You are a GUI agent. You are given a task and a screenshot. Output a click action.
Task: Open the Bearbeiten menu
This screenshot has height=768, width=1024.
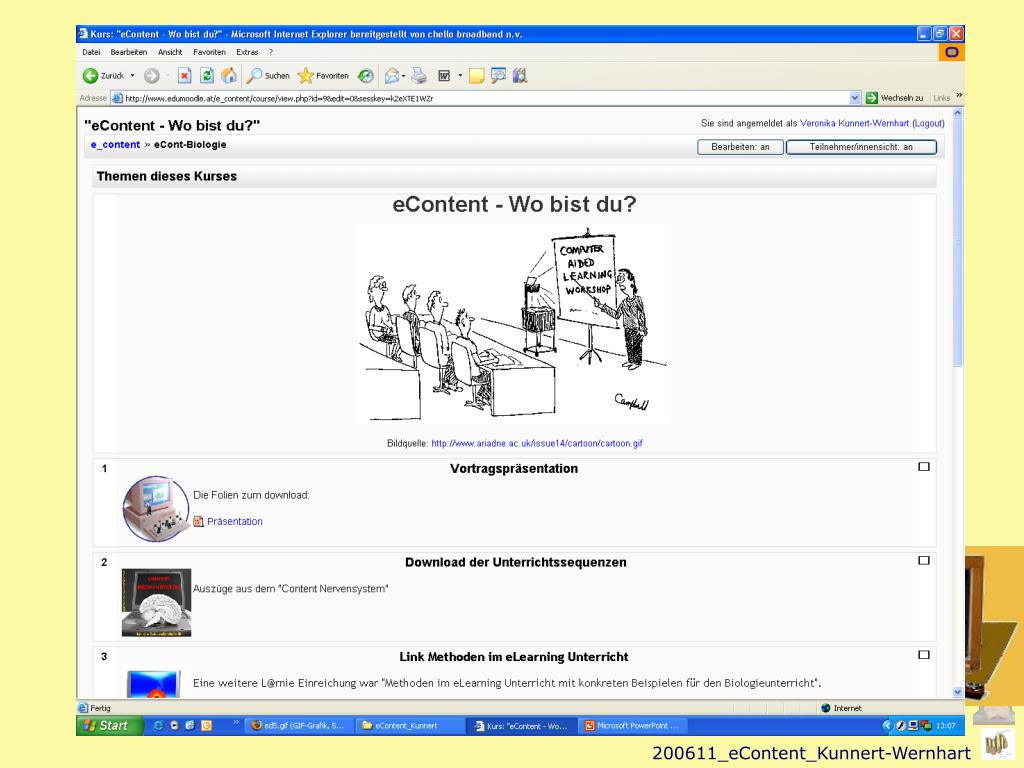click(x=129, y=52)
